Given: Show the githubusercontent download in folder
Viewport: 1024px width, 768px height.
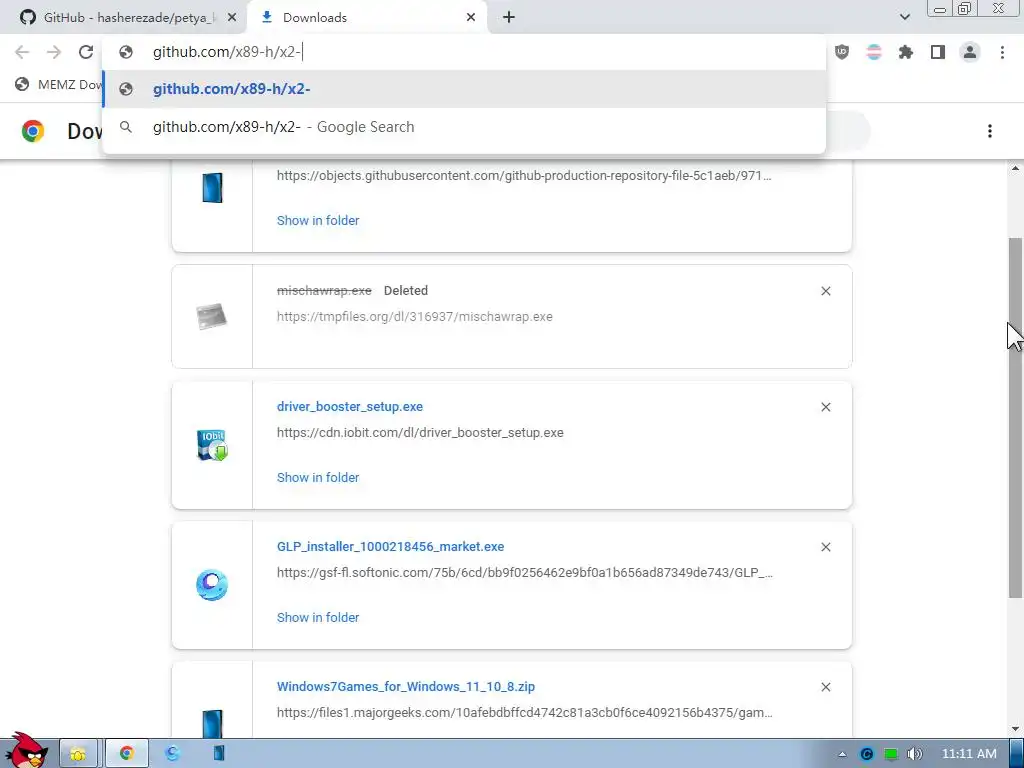Looking at the screenshot, I should [x=318, y=221].
